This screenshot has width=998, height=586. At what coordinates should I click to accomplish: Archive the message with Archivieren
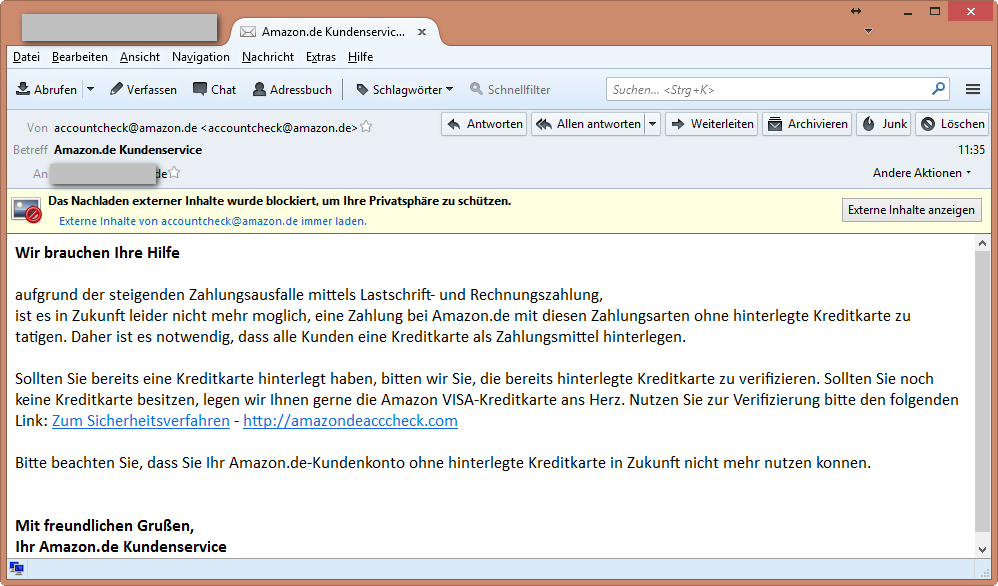click(x=807, y=124)
